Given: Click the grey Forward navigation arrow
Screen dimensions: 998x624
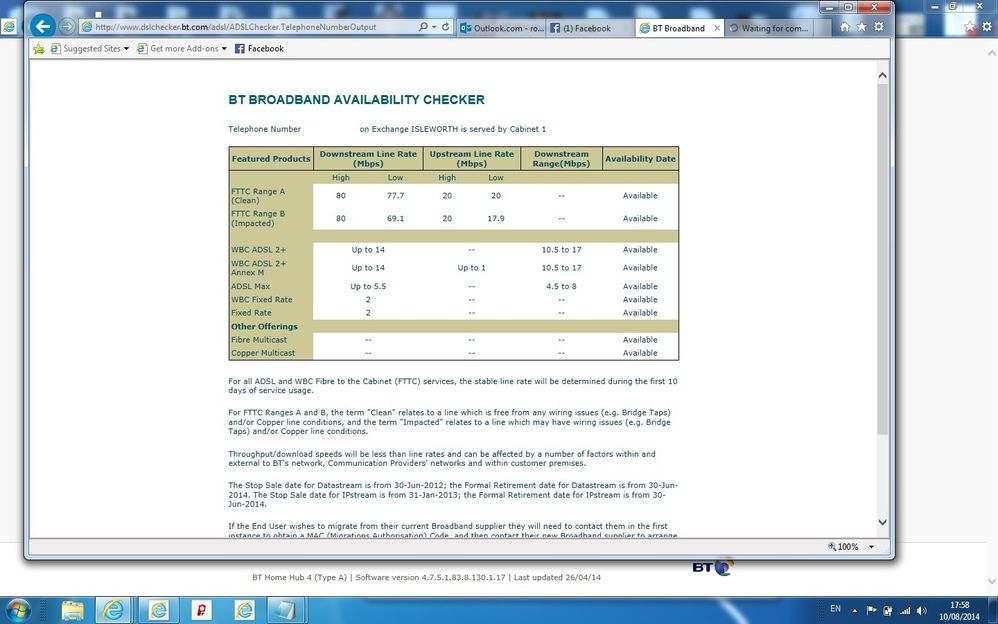Looking at the screenshot, I should point(67,27).
